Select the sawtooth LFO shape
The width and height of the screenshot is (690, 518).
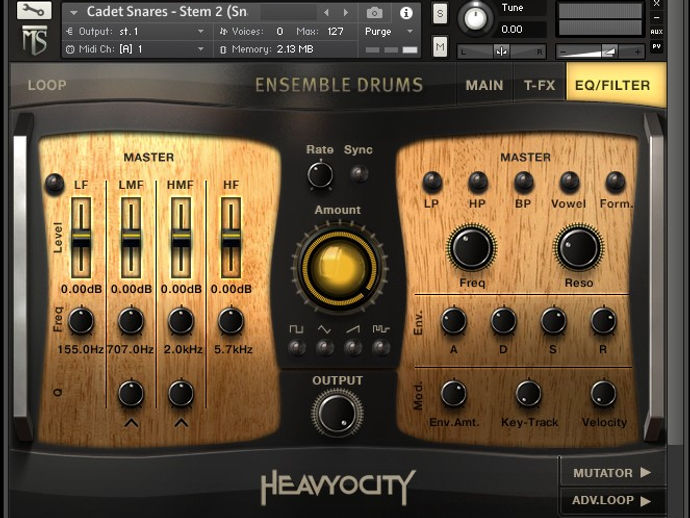pos(353,348)
